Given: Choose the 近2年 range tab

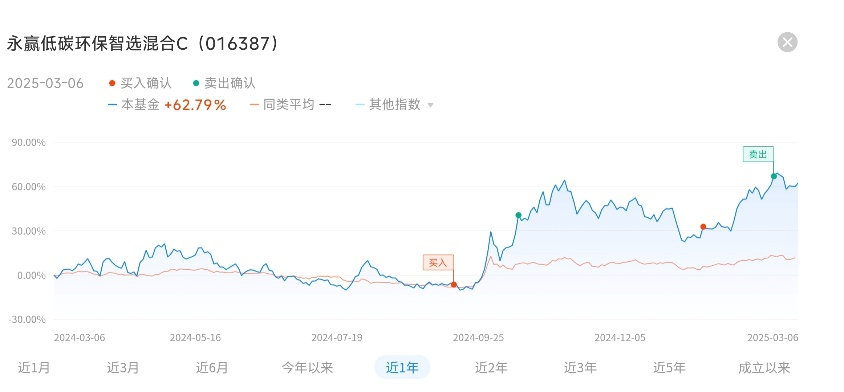Looking at the screenshot, I should (491, 368).
